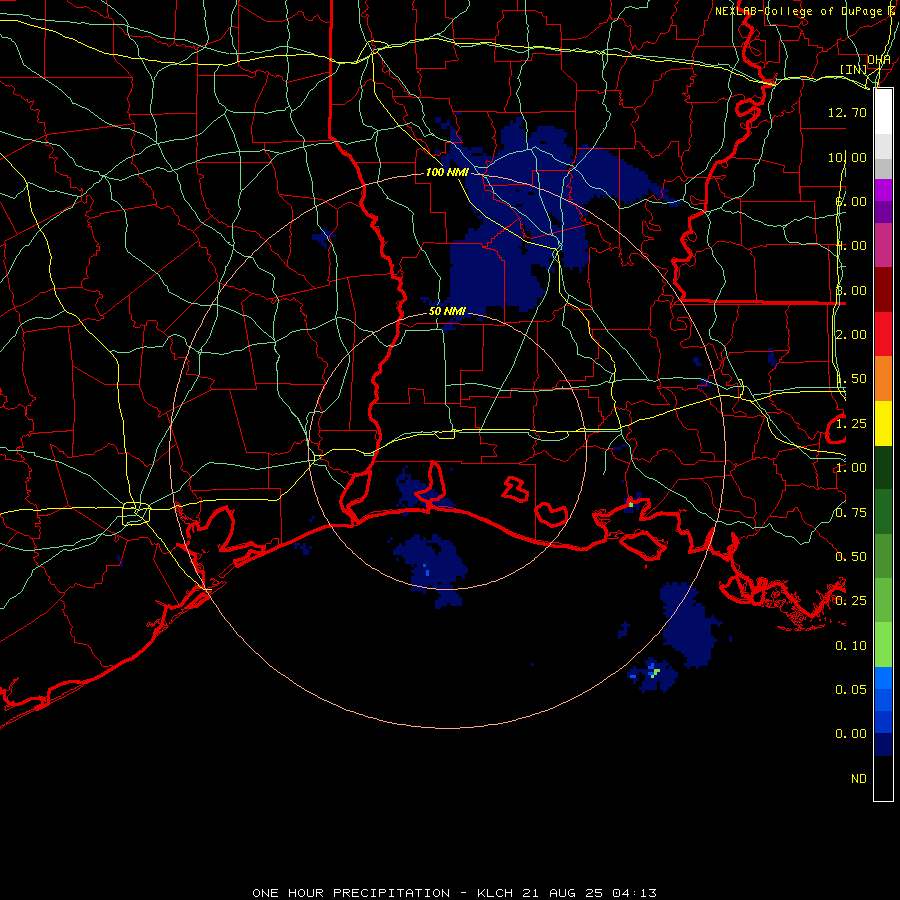Click the ONE HOUR PRECIPITATION title text

point(351,893)
